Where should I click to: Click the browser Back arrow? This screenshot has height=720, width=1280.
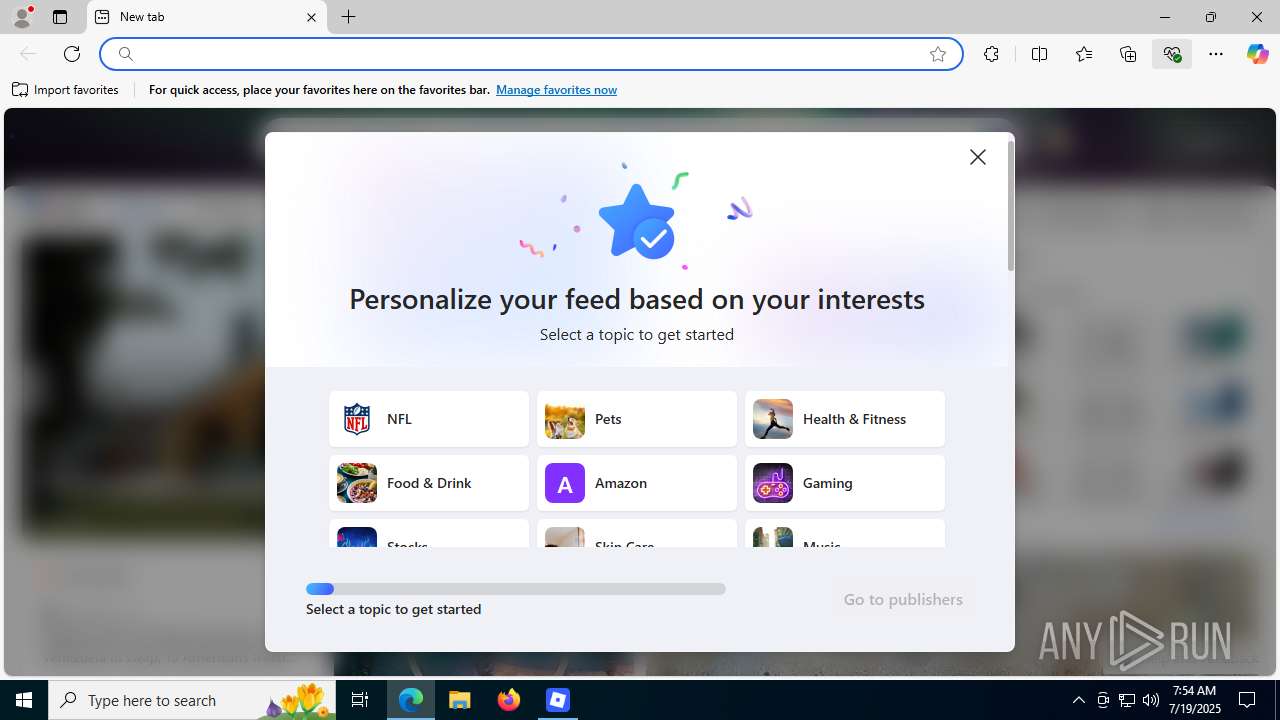tap(28, 54)
